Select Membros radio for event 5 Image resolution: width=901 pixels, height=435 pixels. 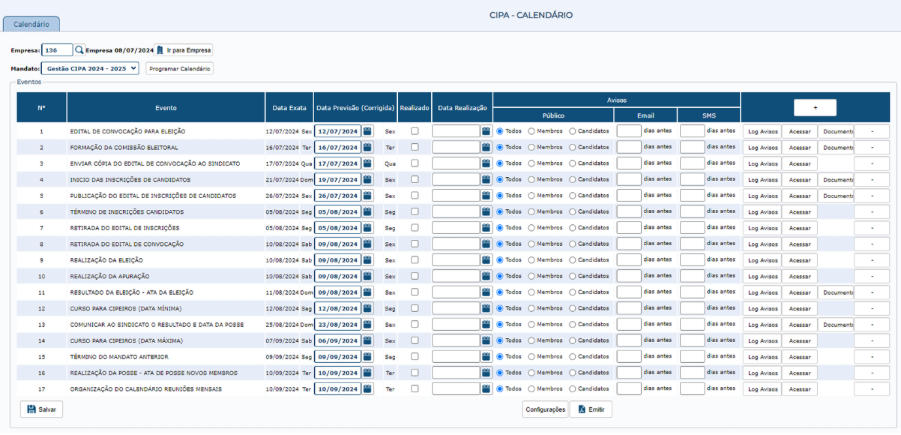tap(532, 196)
